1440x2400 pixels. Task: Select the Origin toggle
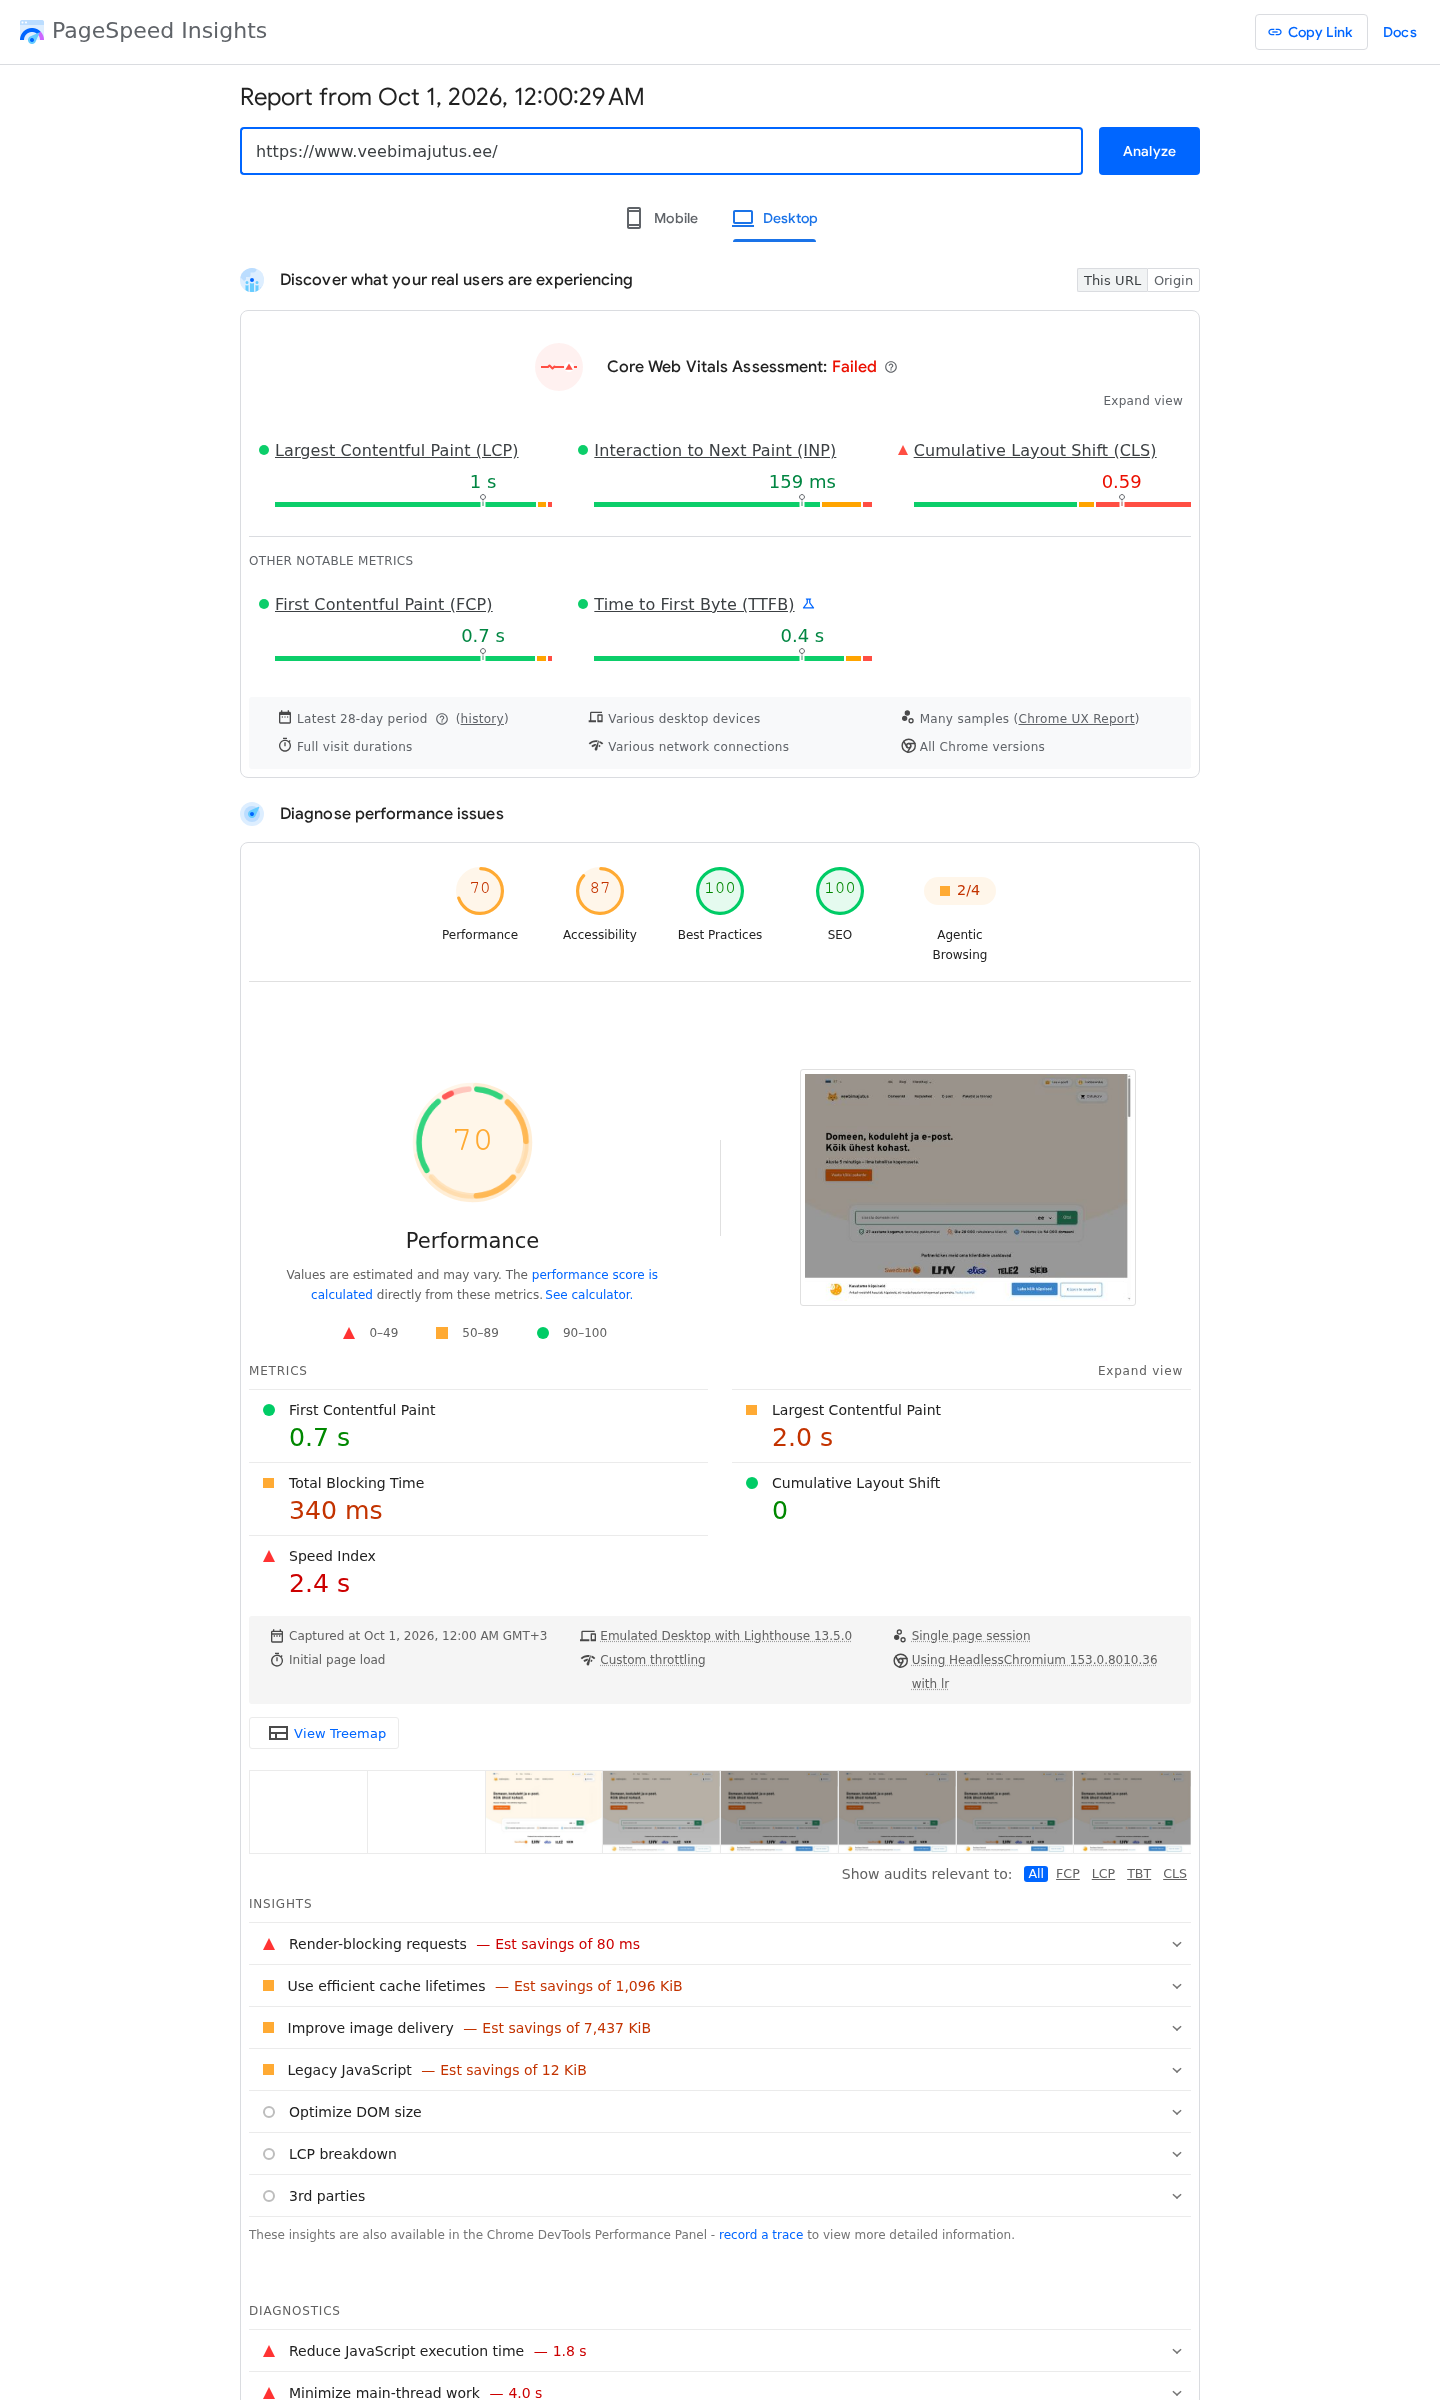pos(1174,280)
